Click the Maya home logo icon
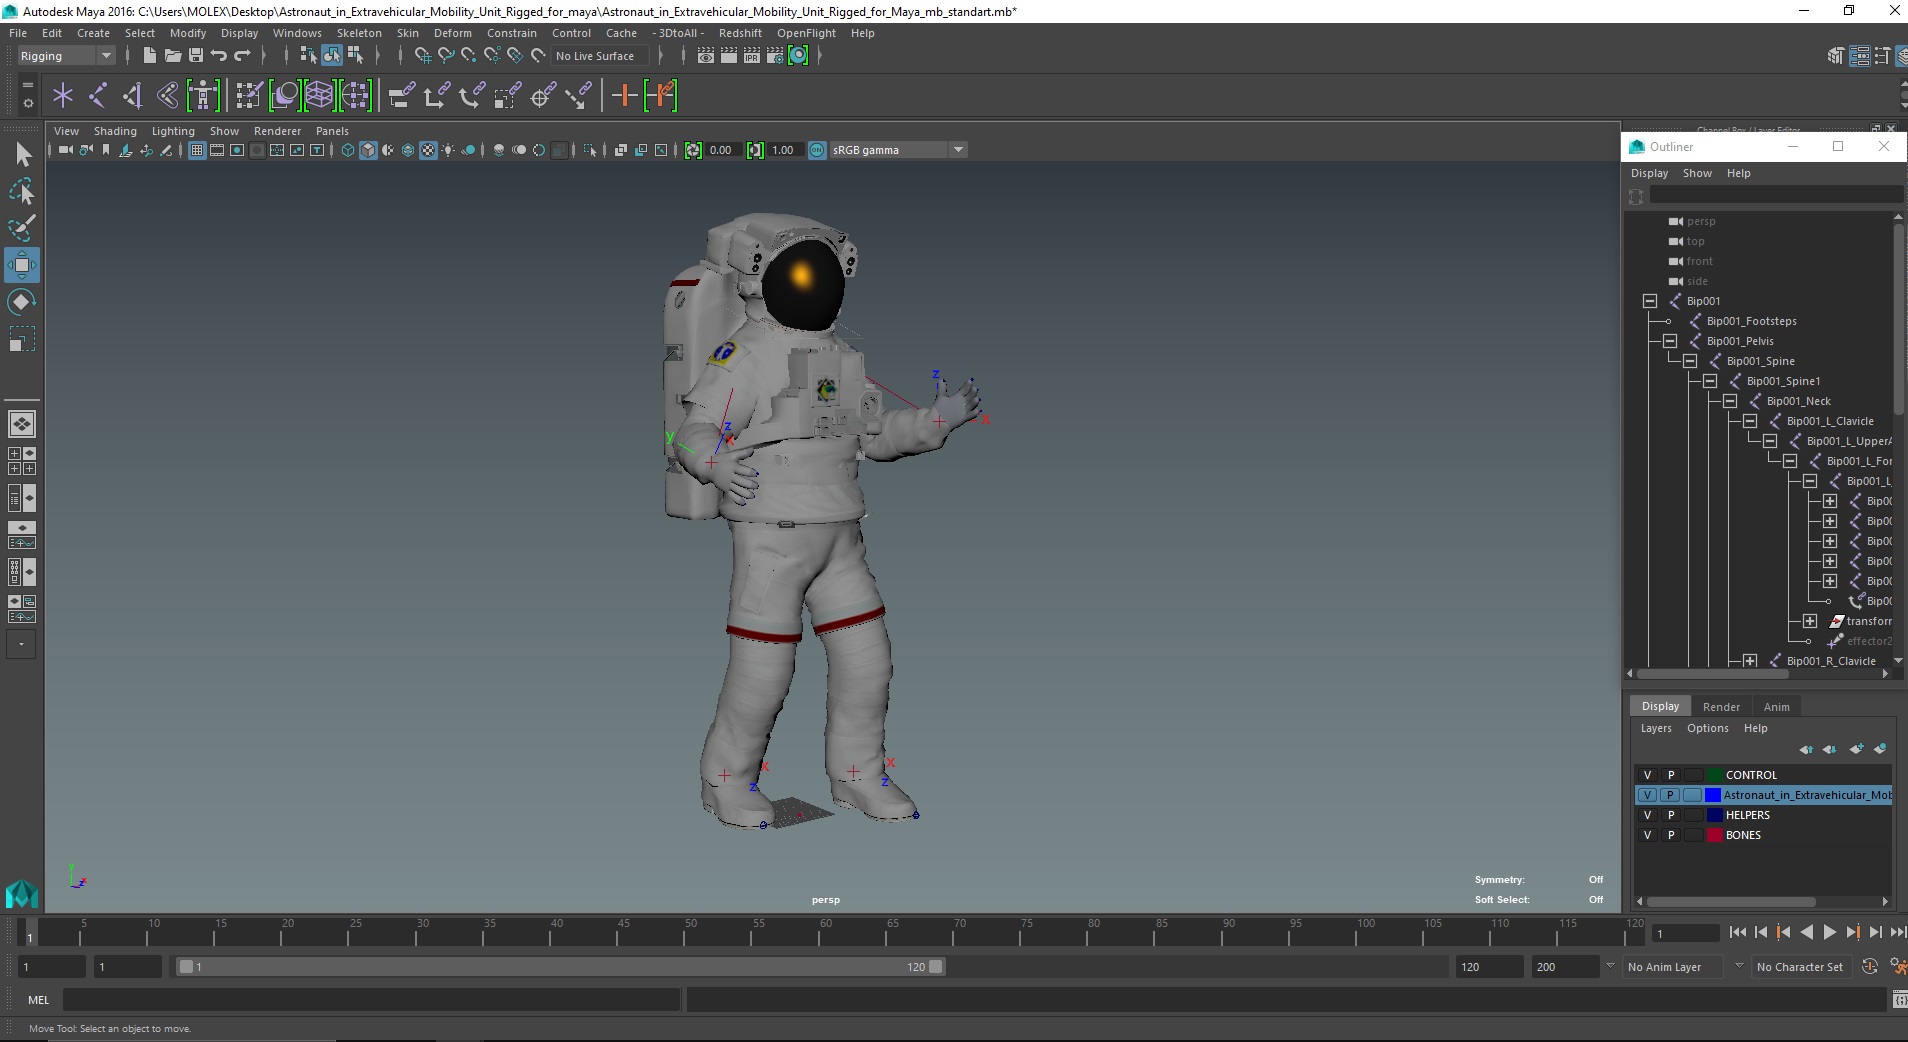The height and width of the screenshot is (1042, 1908). point(22,893)
